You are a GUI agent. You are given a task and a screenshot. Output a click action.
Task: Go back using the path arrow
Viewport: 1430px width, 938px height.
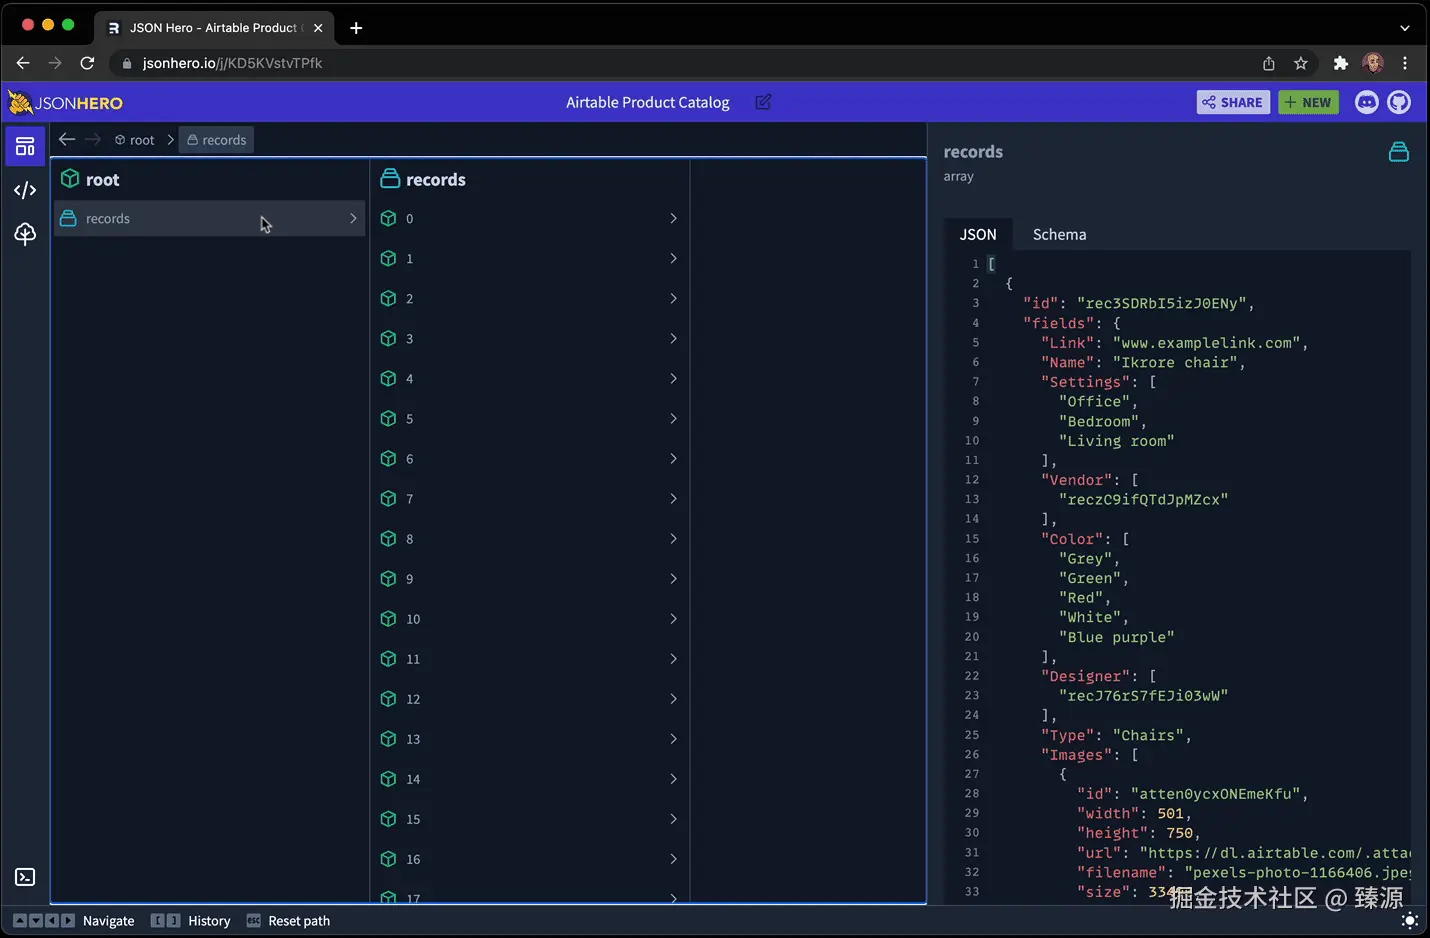(67, 139)
